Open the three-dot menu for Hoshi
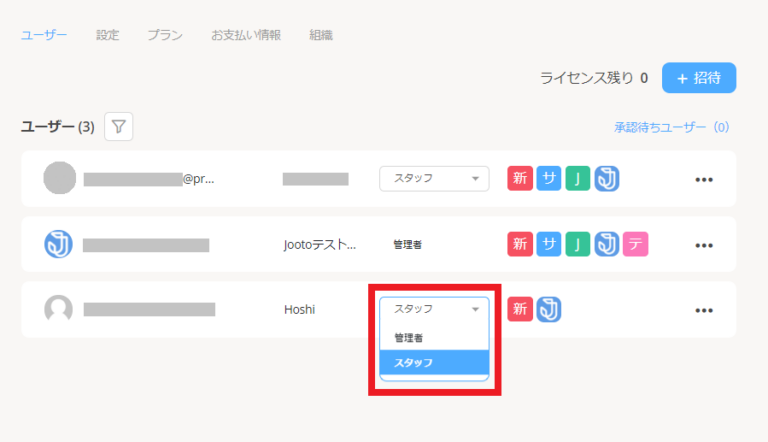 coord(704,310)
